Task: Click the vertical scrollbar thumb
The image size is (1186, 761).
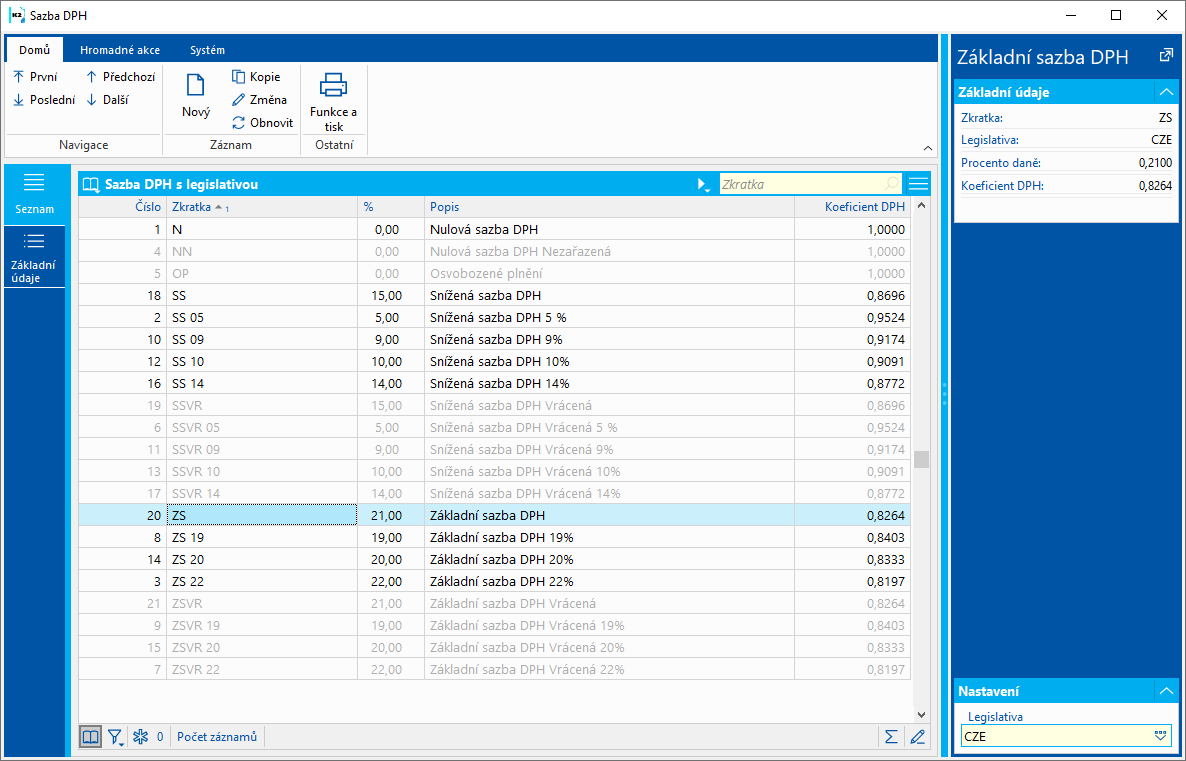Action: 921,459
